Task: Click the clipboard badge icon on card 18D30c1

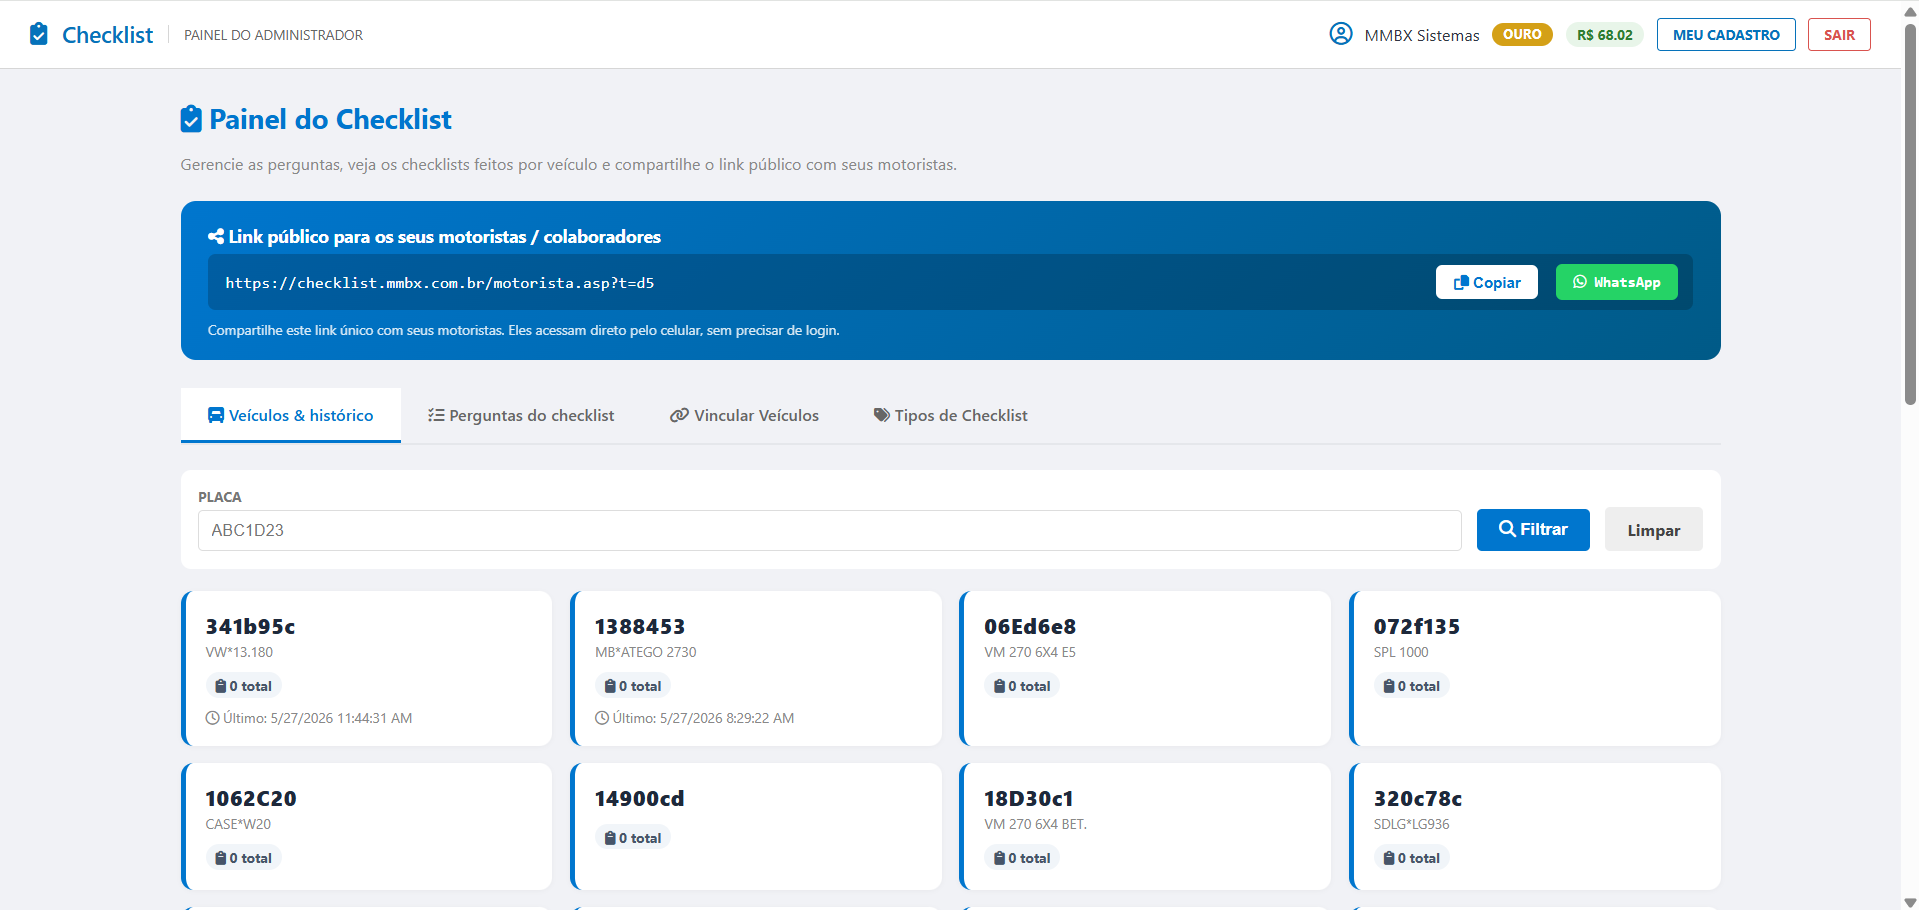Action: pyautogui.click(x=999, y=858)
